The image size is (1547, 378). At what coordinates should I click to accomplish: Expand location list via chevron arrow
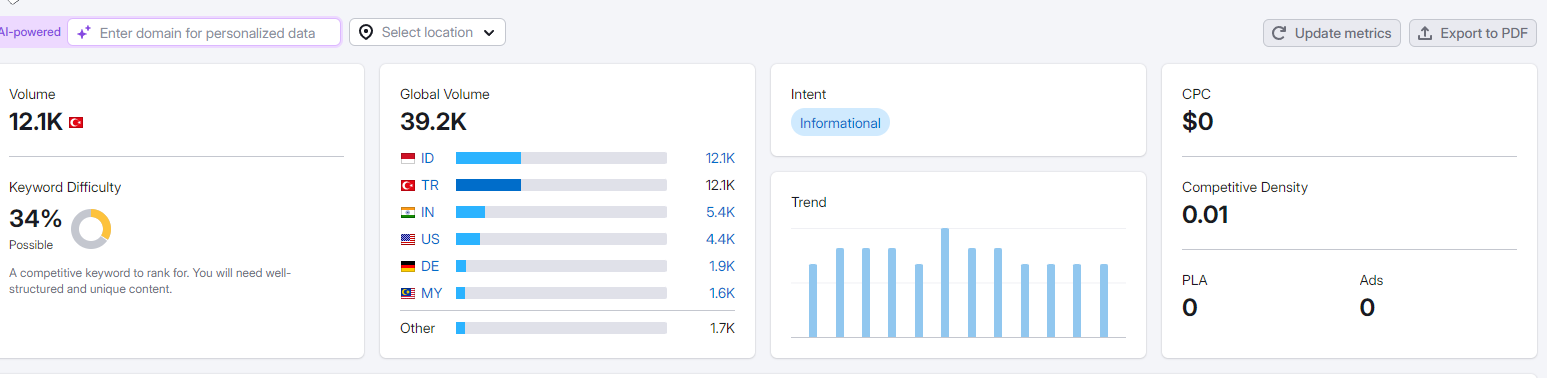(x=489, y=33)
